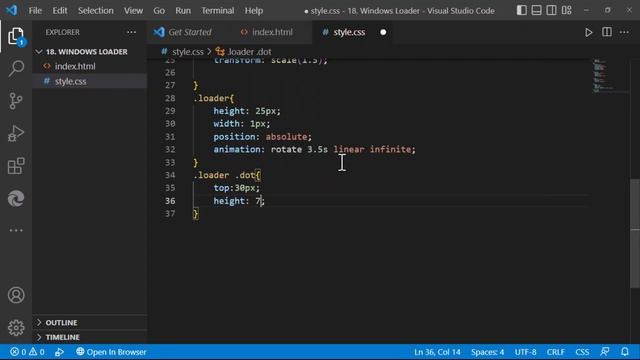Click the errors and warnings status indicator

tap(27, 352)
